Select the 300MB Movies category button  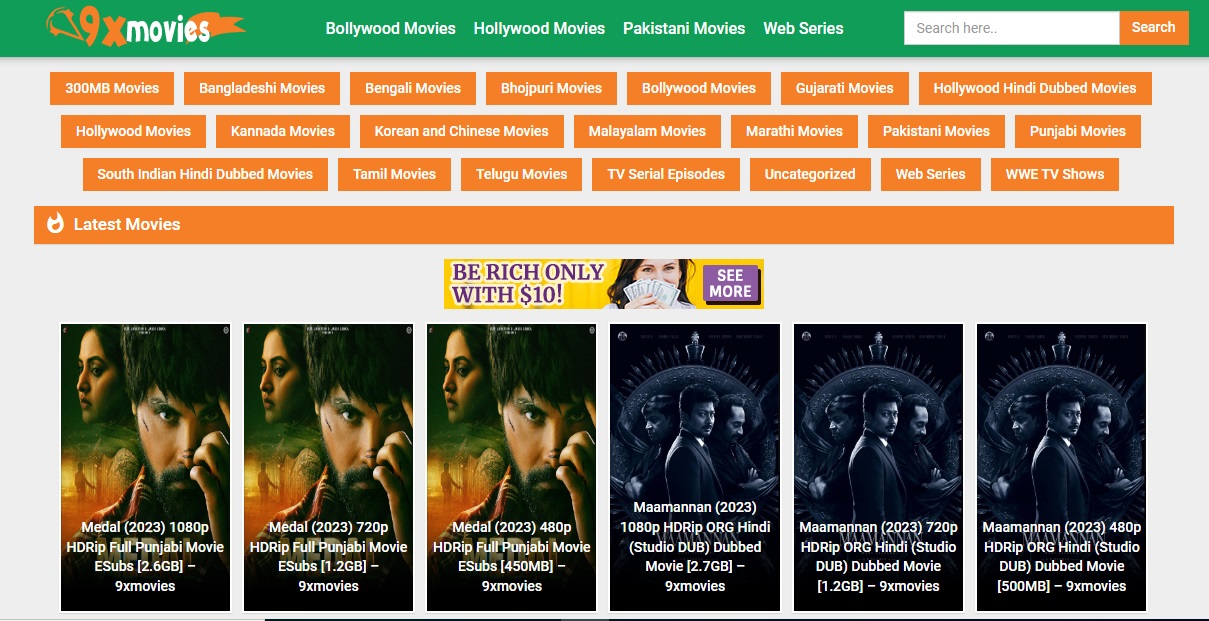coord(112,88)
